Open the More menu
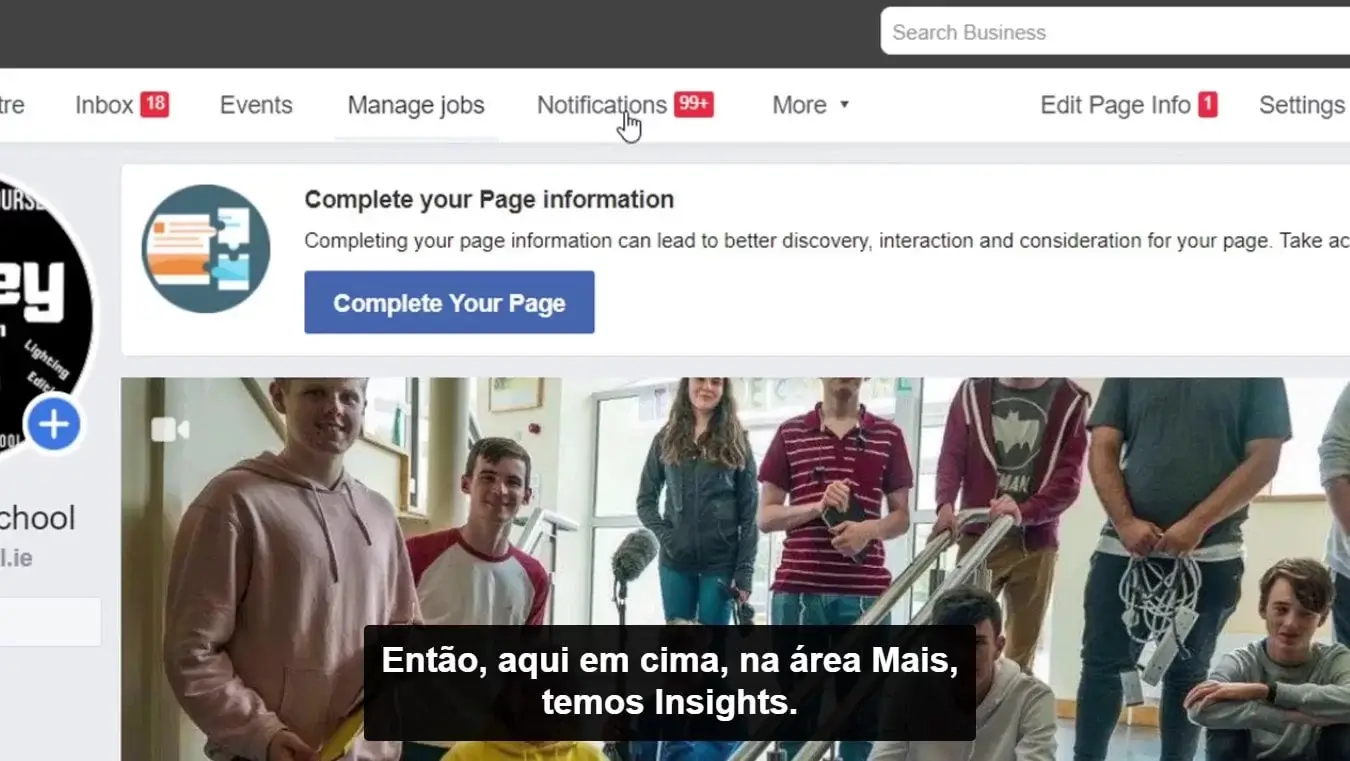Image resolution: width=1350 pixels, height=761 pixels. click(x=810, y=105)
